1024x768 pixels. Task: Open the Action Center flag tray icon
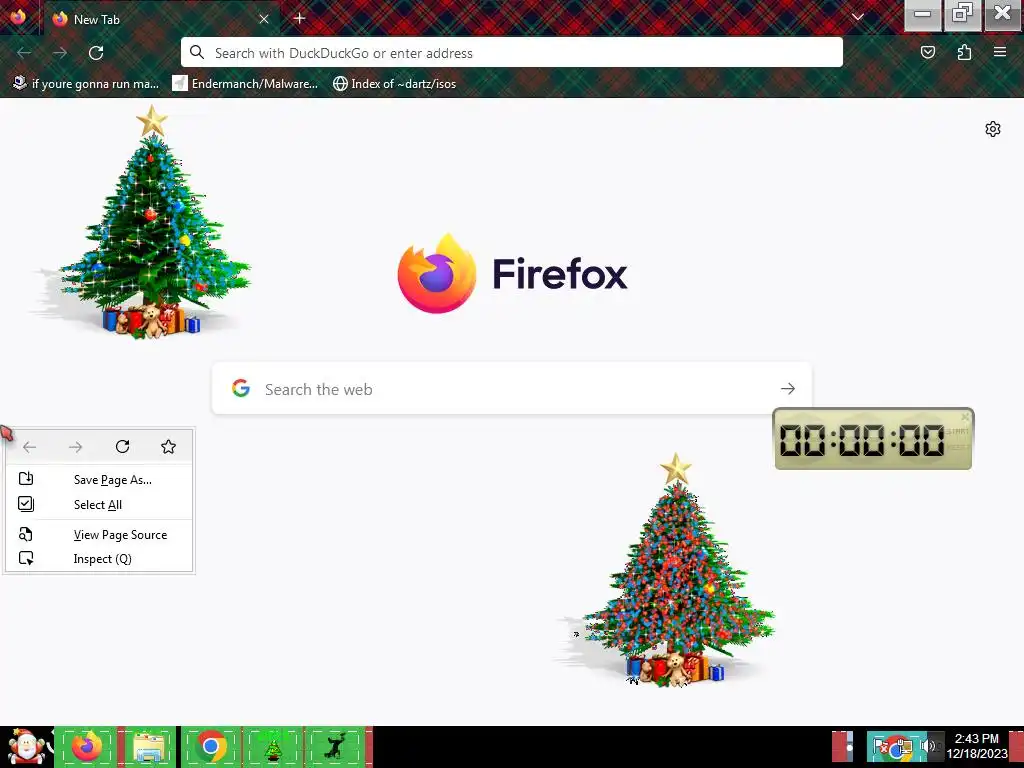880,746
